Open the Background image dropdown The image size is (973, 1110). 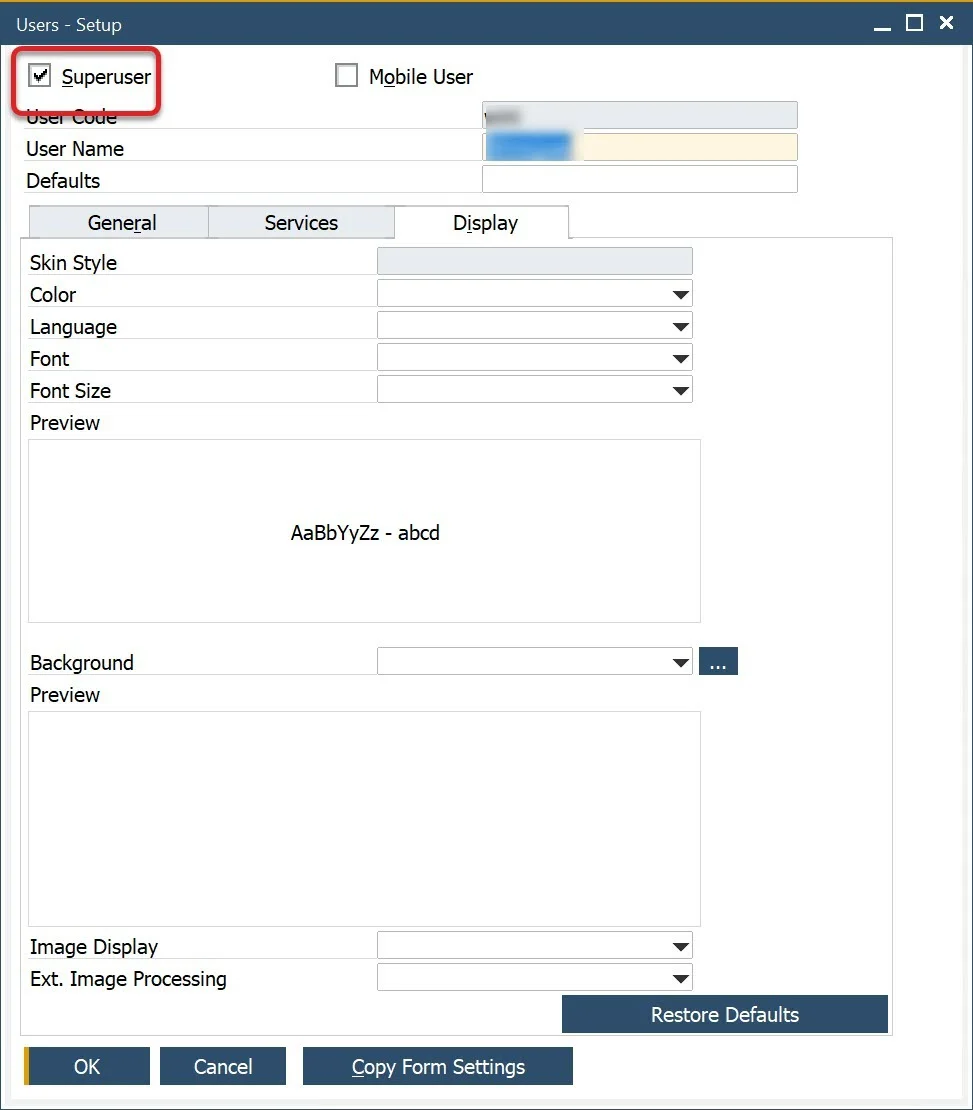[x=682, y=660]
